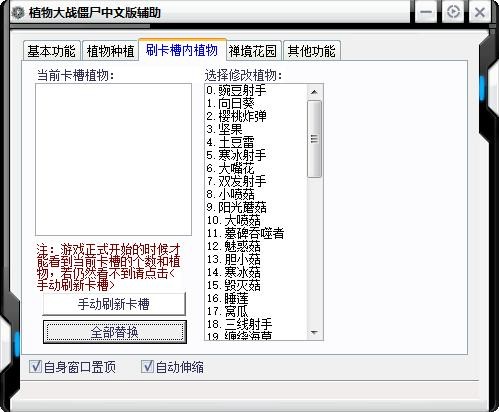Select 0.豌豆射手 in plant list
Viewport: 499px width, 412px height.
(256, 90)
